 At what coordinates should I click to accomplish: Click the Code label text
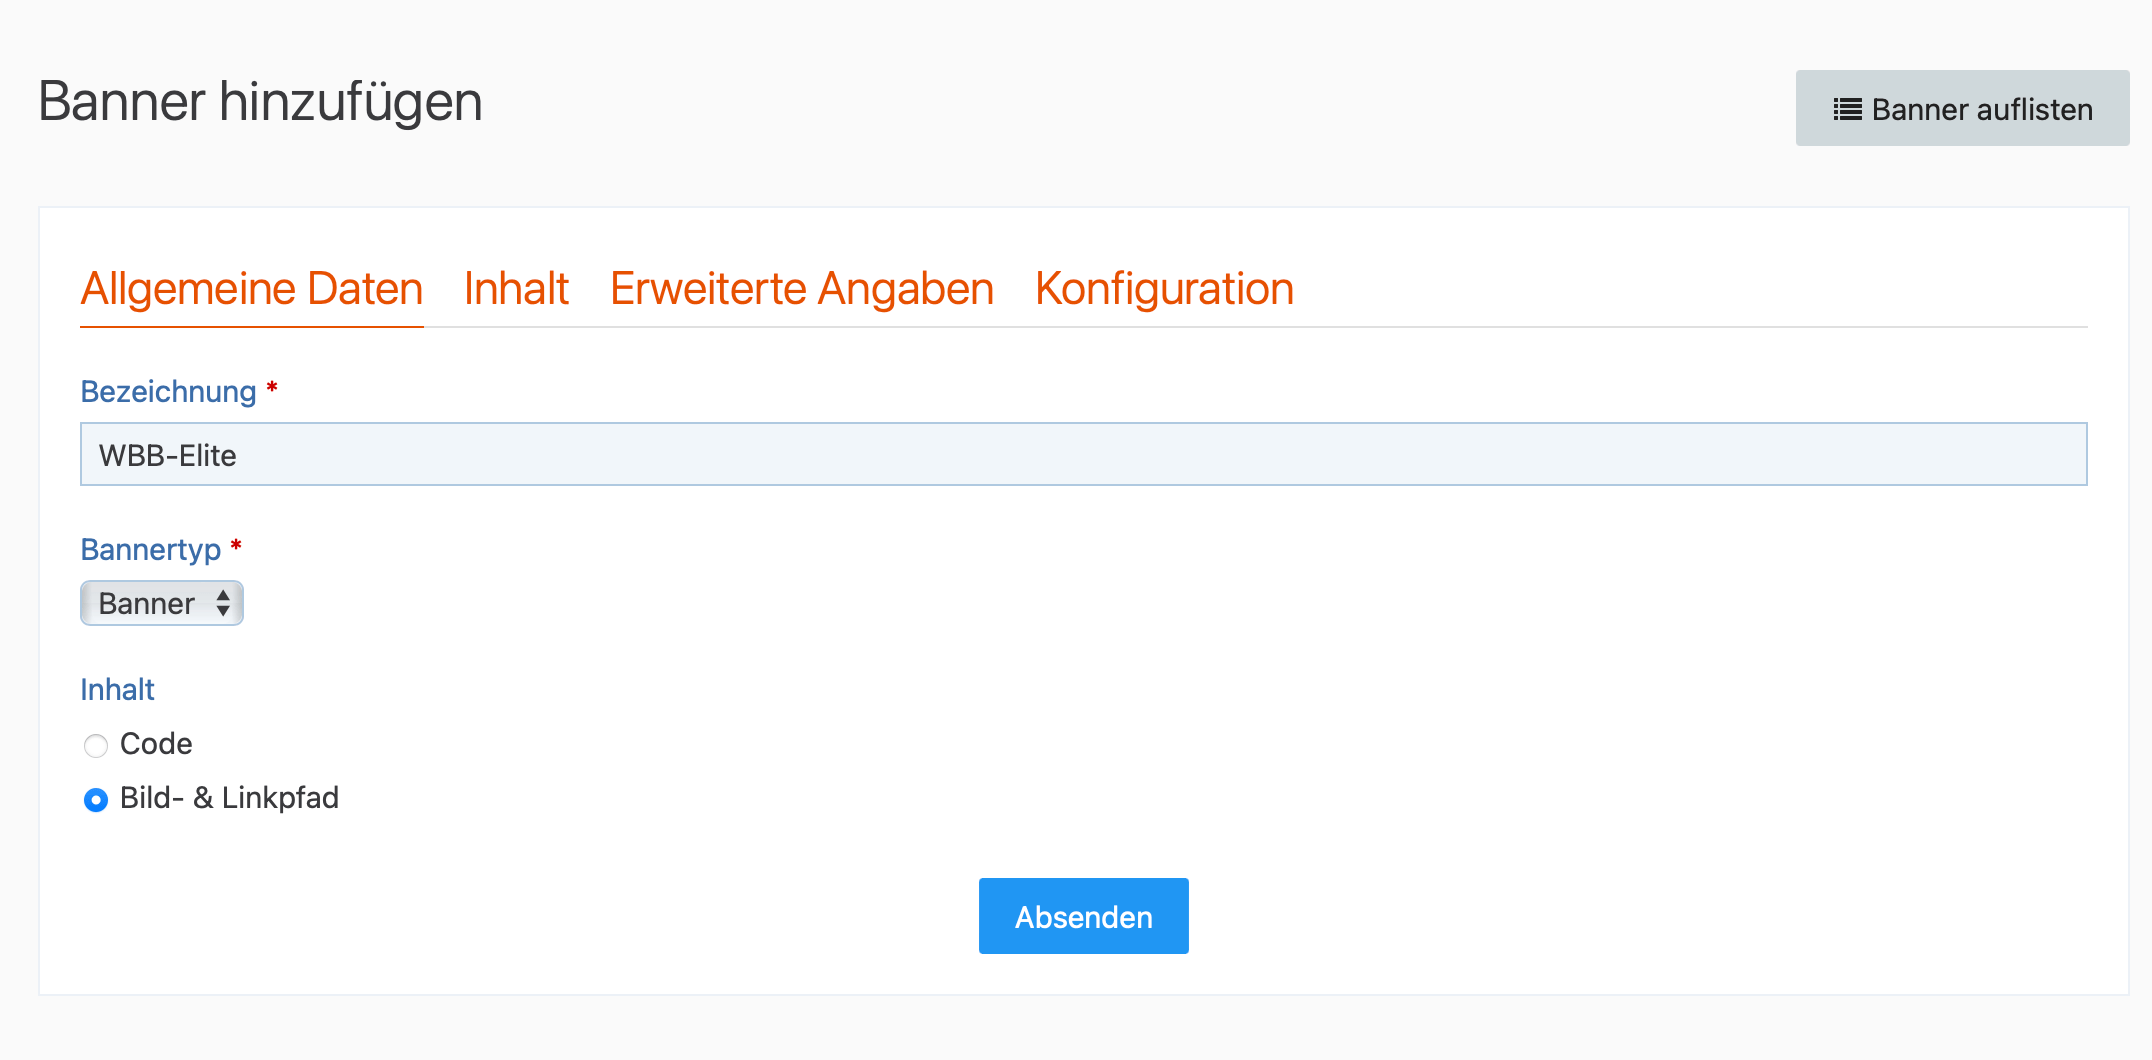click(156, 744)
